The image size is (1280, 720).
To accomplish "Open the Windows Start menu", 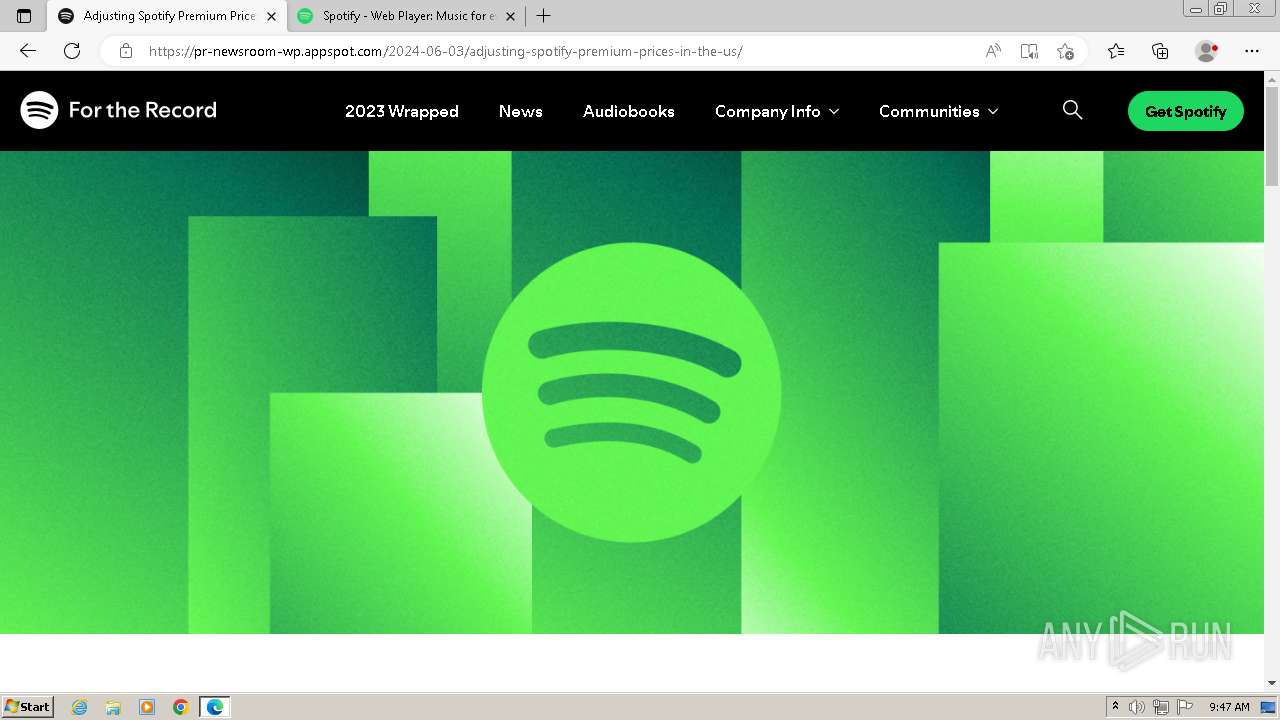I will (x=27, y=706).
